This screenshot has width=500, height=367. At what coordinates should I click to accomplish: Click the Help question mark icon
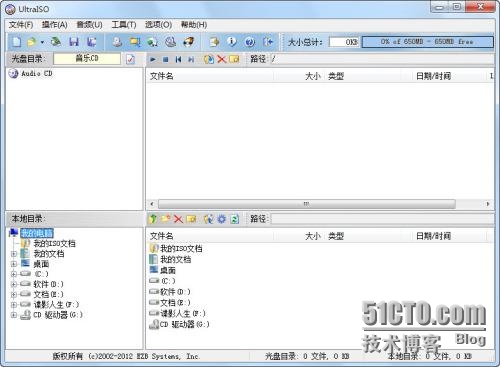(250, 42)
